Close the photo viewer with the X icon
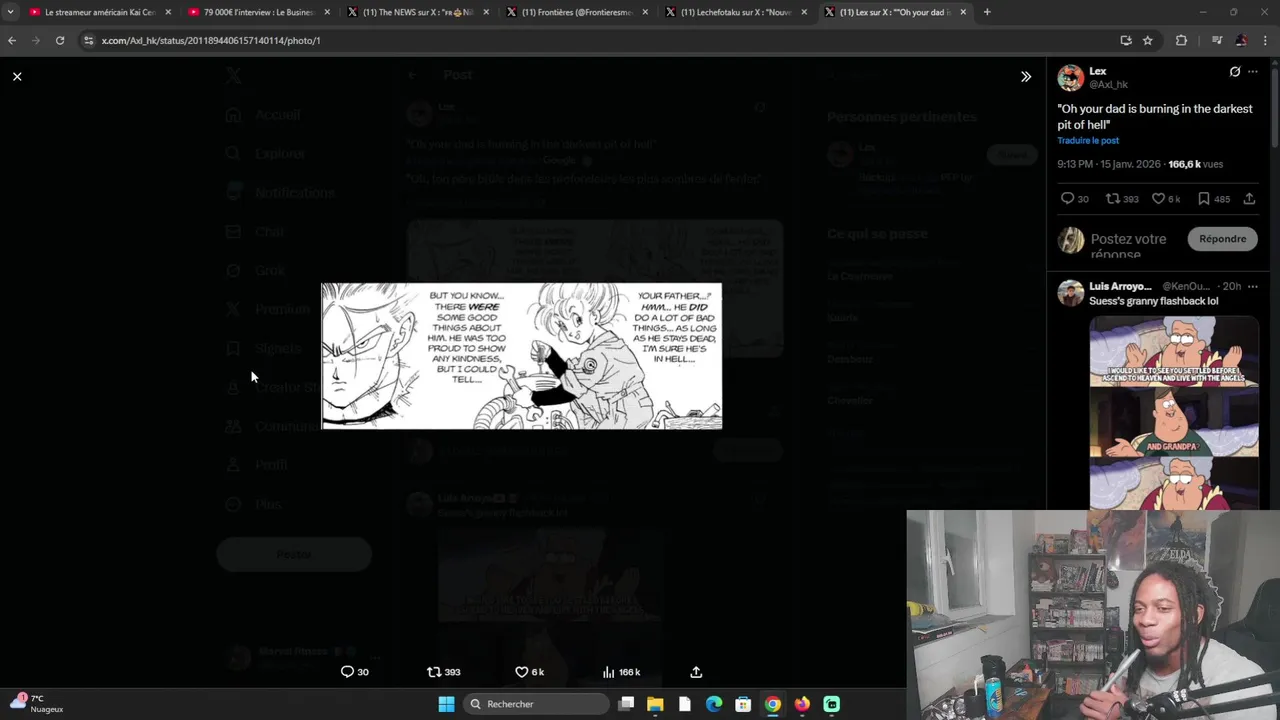1280x720 pixels. click(x=17, y=76)
